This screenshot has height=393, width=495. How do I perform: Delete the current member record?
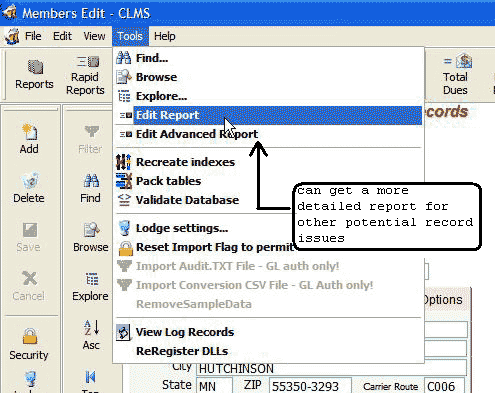click(x=29, y=188)
